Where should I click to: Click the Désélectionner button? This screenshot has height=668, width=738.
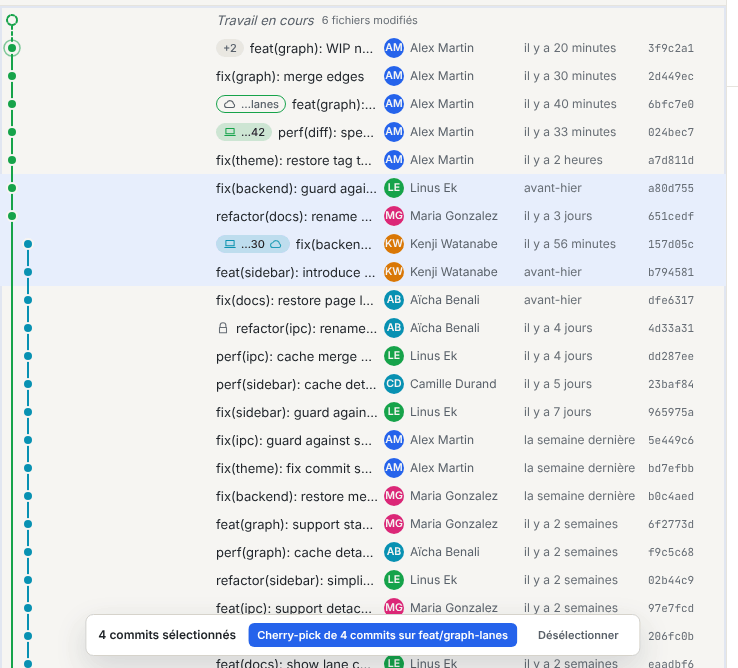[x=578, y=635]
